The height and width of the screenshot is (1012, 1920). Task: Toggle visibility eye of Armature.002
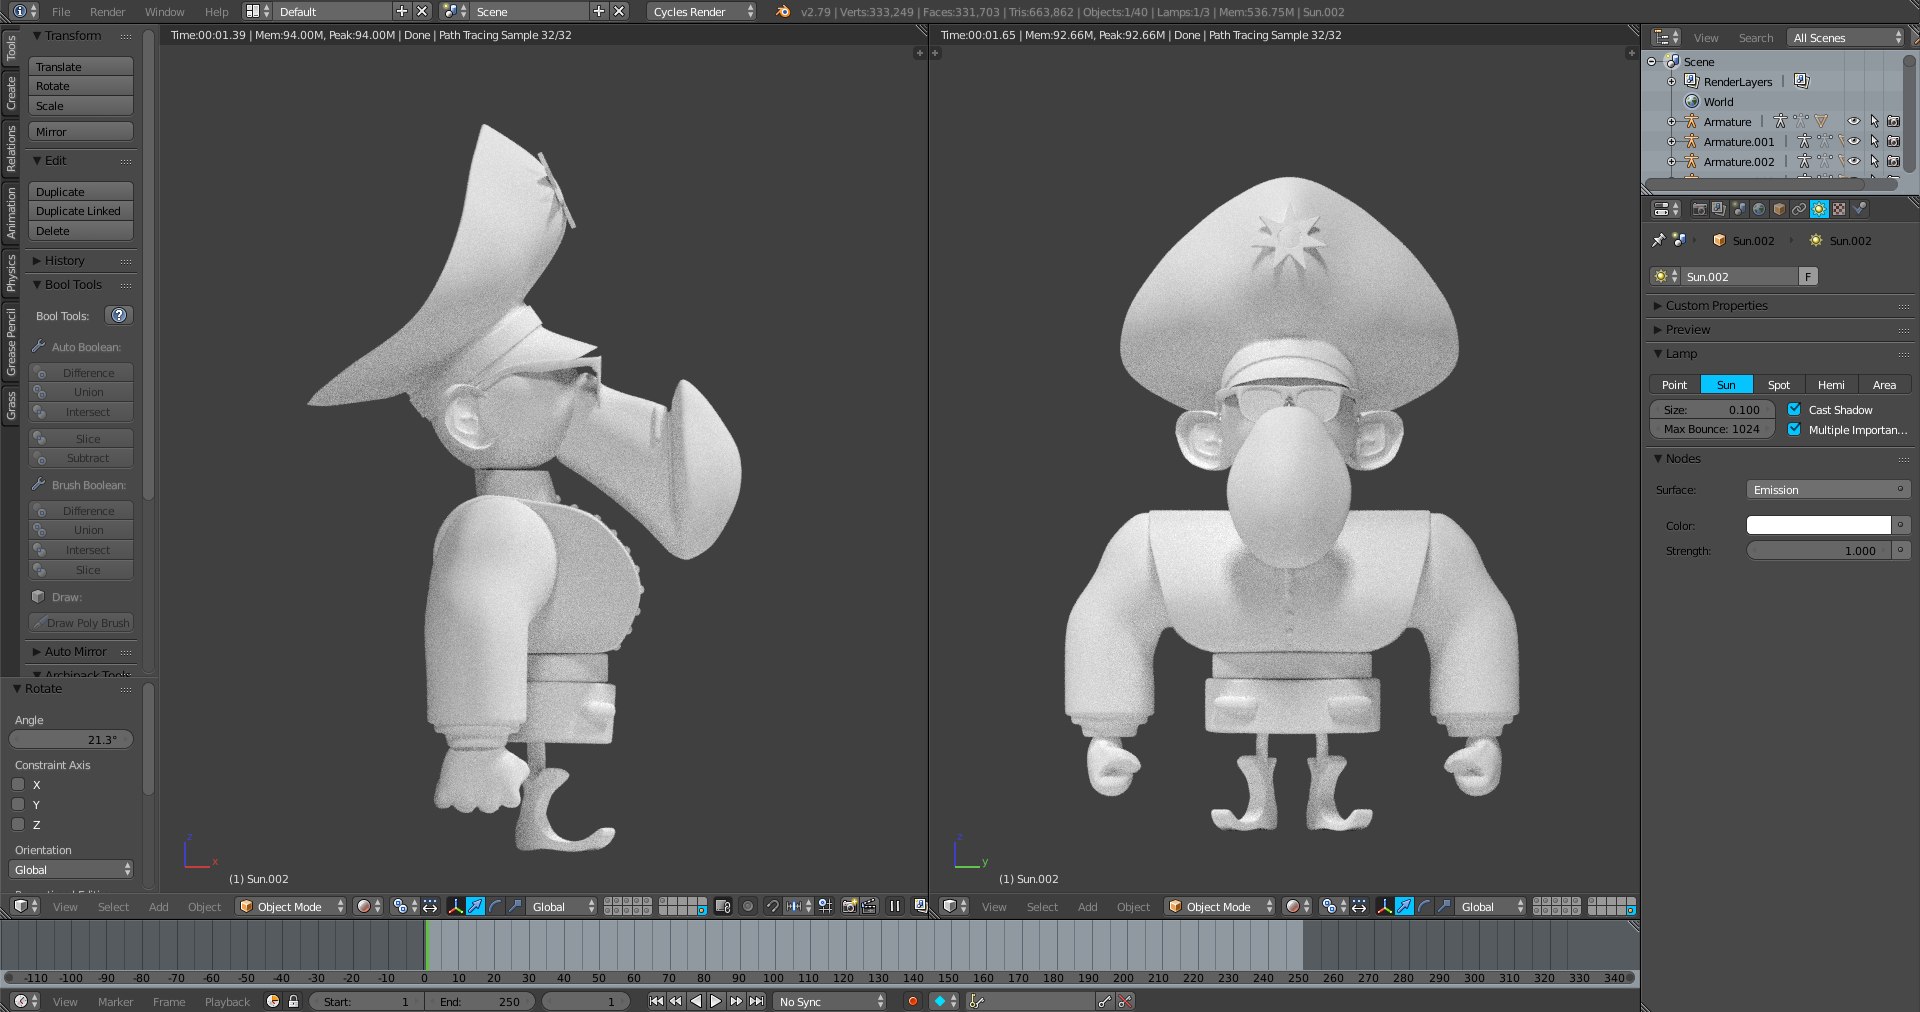1854,161
